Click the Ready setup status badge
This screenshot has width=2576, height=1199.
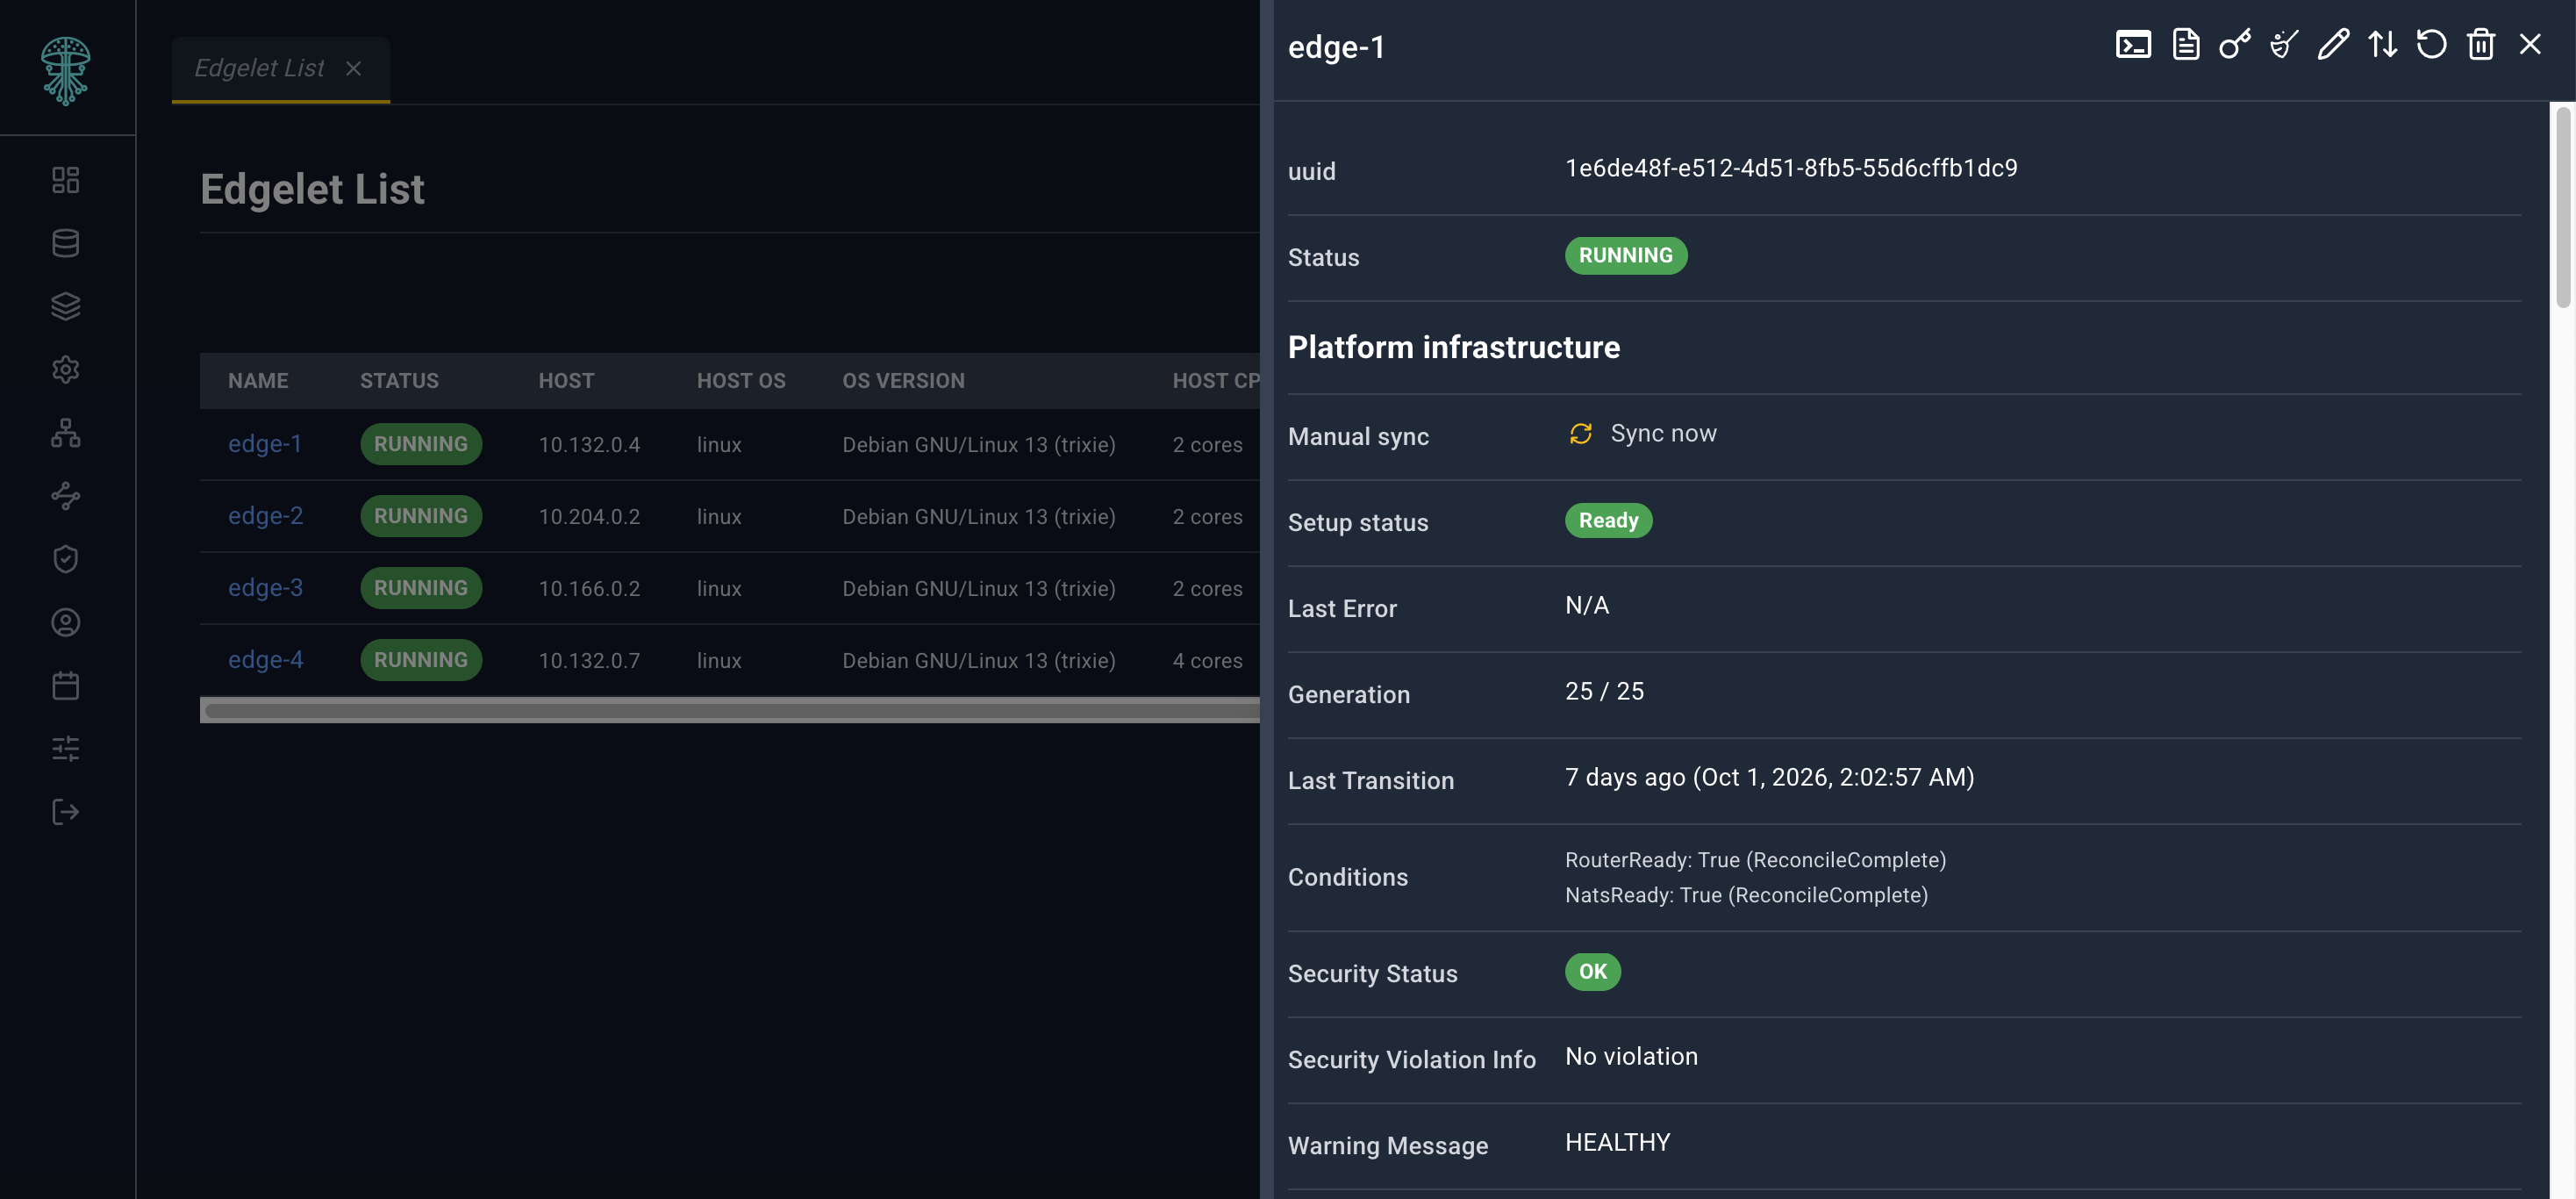[1608, 521]
